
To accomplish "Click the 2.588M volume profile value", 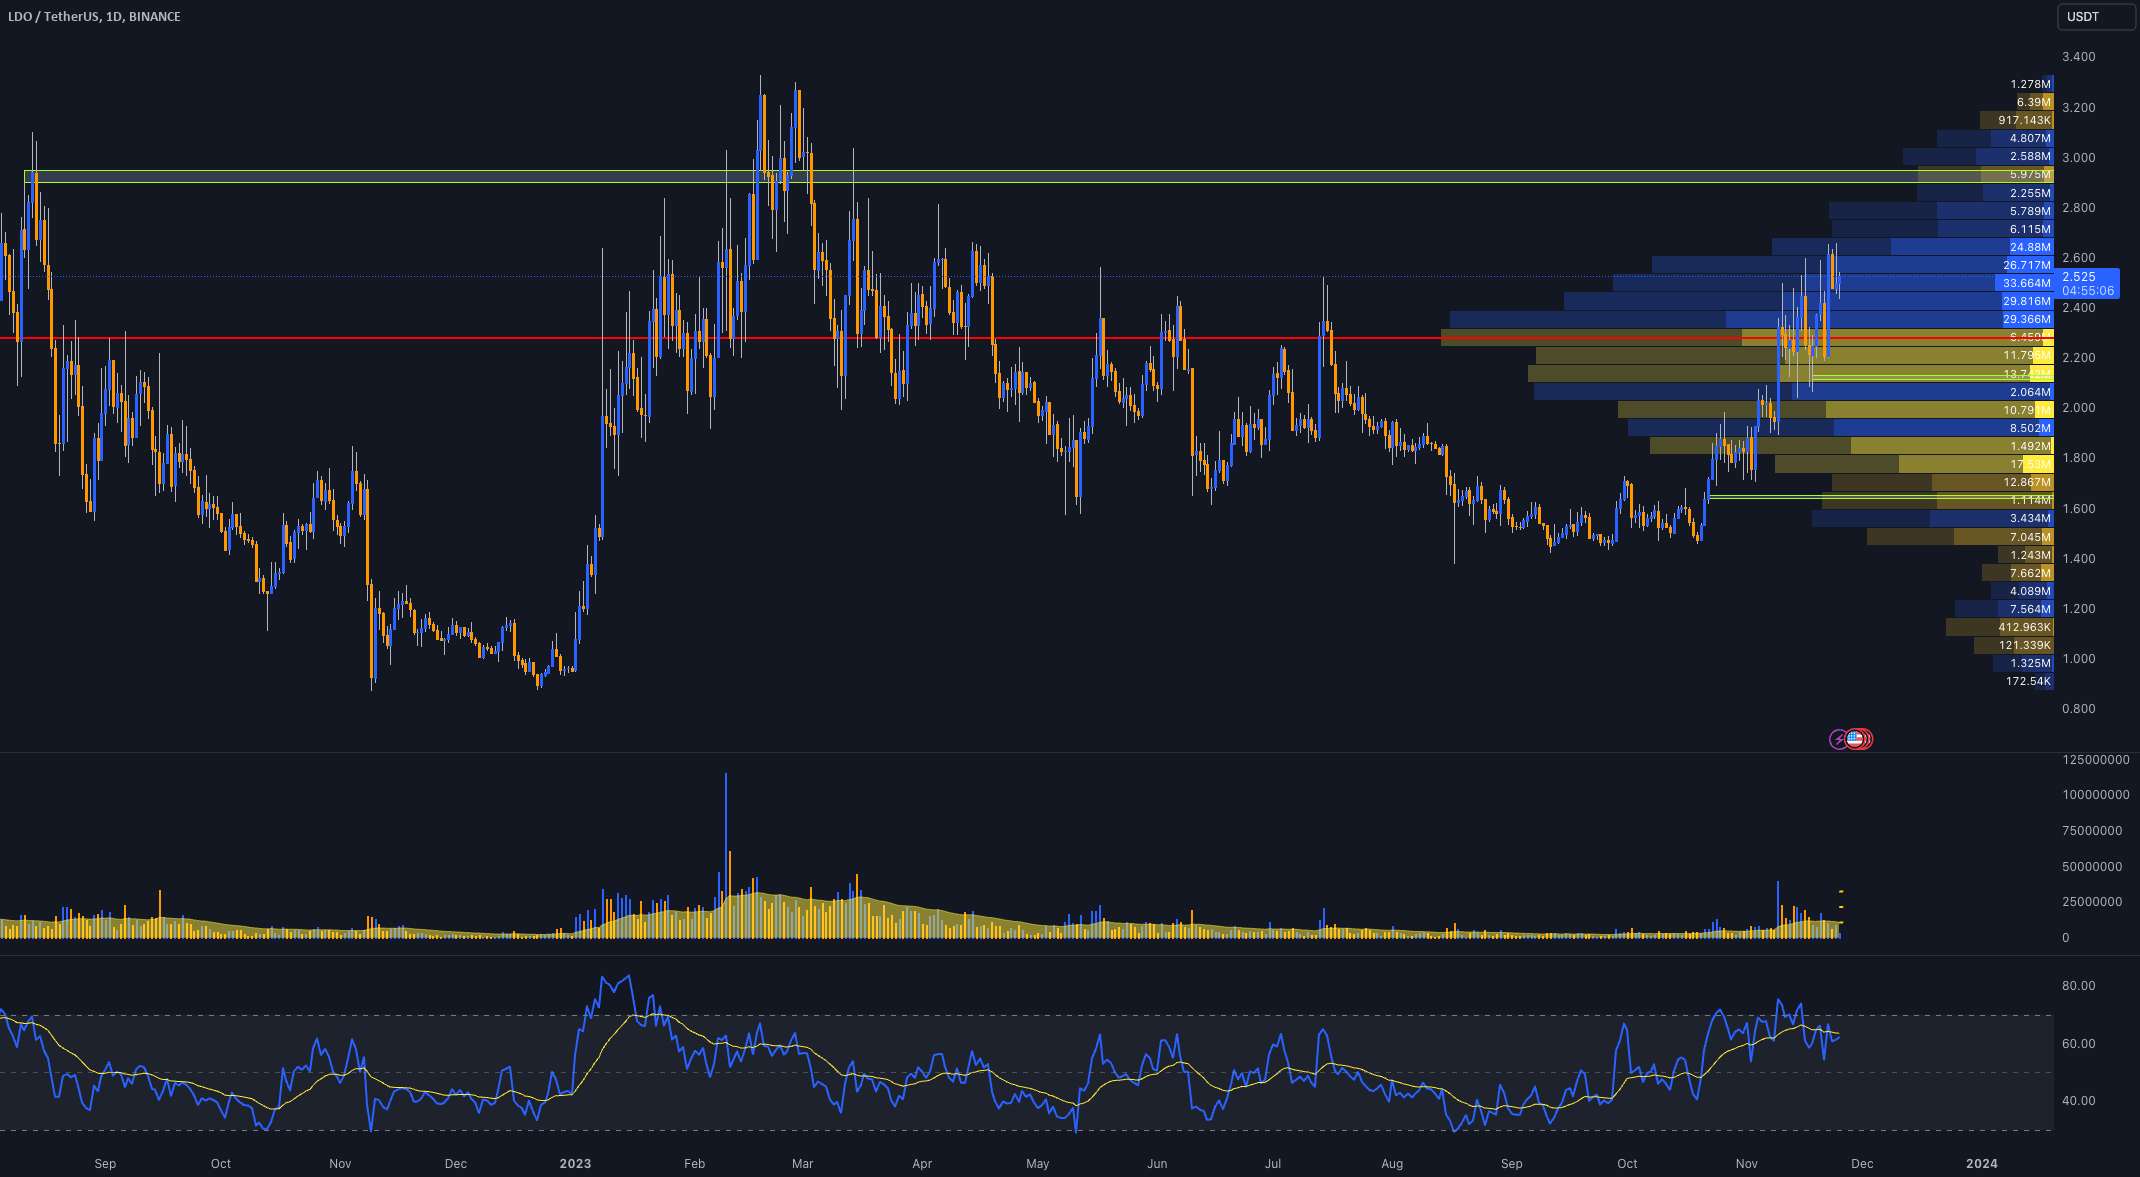I will click(2030, 157).
